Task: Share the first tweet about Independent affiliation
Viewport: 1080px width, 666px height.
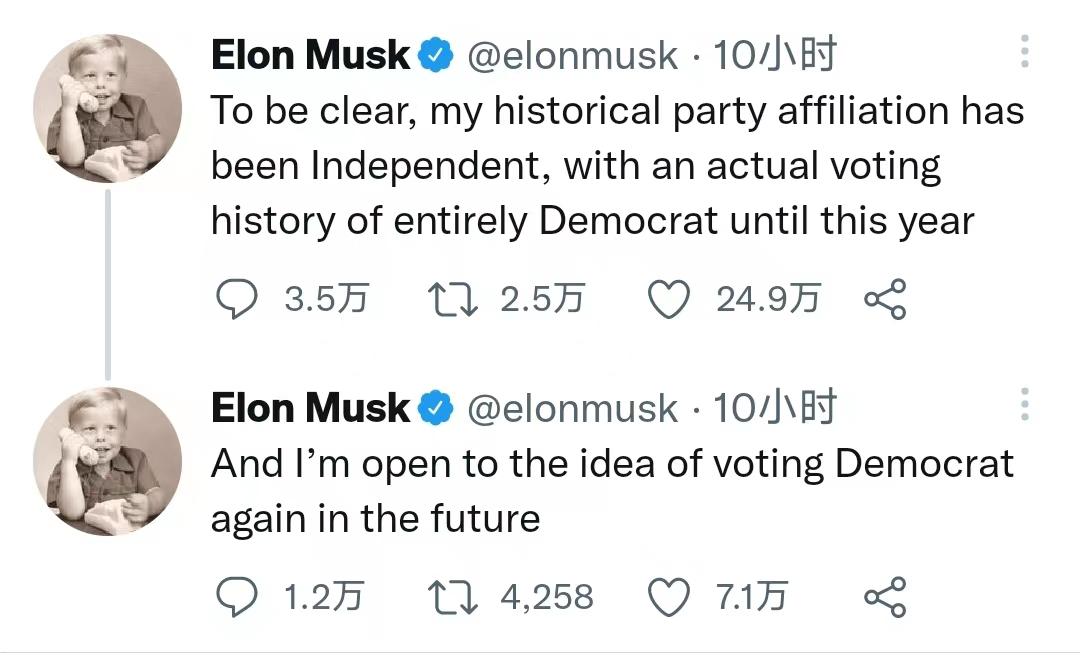Action: [x=884, y=299]
